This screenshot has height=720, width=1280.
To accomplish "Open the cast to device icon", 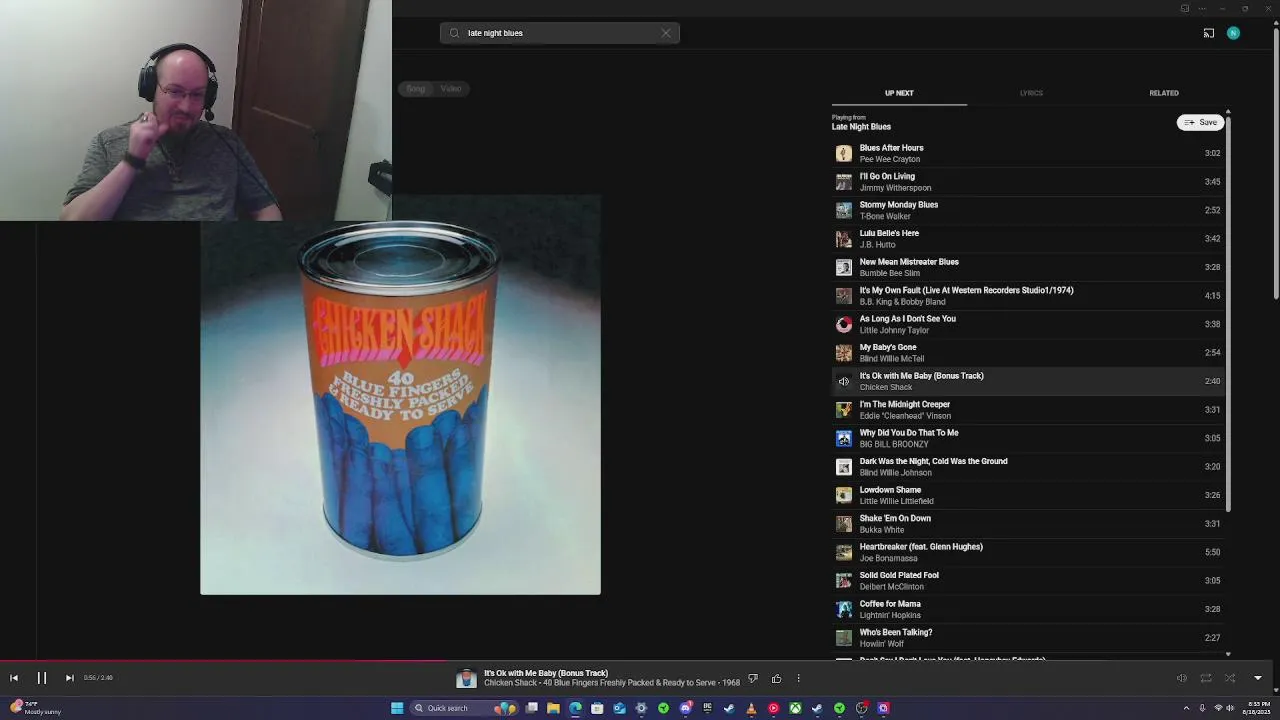I will click(x=1209, y=33).
